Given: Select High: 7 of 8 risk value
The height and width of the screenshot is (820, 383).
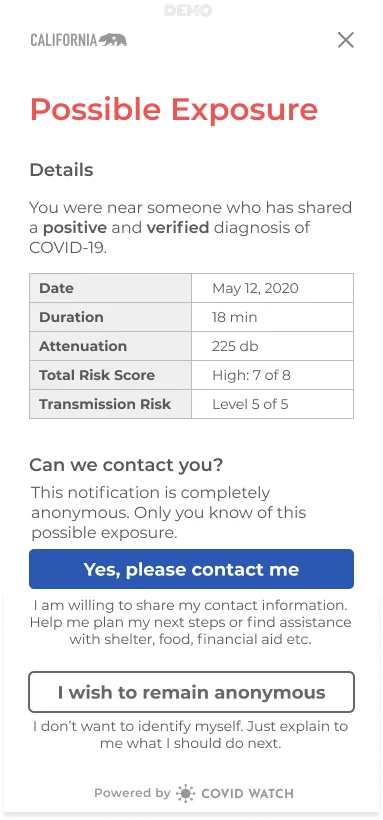Looking at the screenshot, I should click(251, 375).
